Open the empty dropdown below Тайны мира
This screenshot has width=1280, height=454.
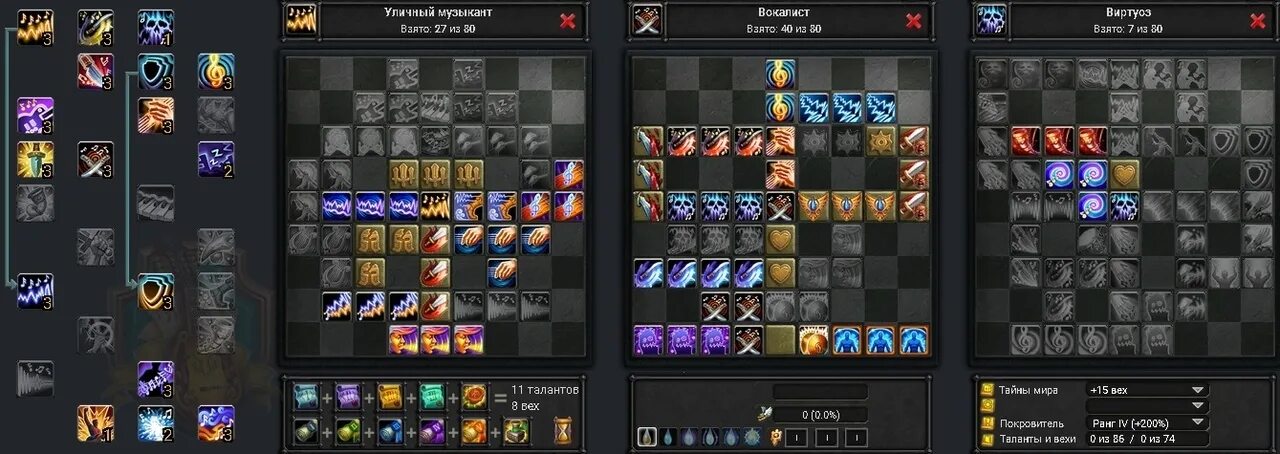point(1146,406)
